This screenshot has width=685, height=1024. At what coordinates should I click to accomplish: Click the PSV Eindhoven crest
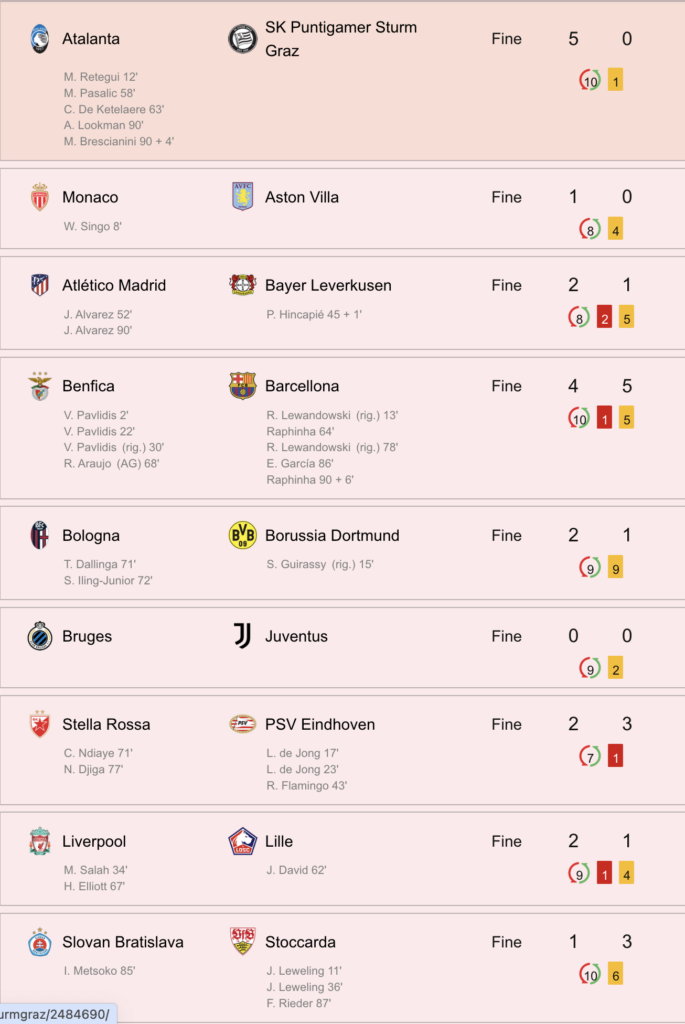coord(242,724)
